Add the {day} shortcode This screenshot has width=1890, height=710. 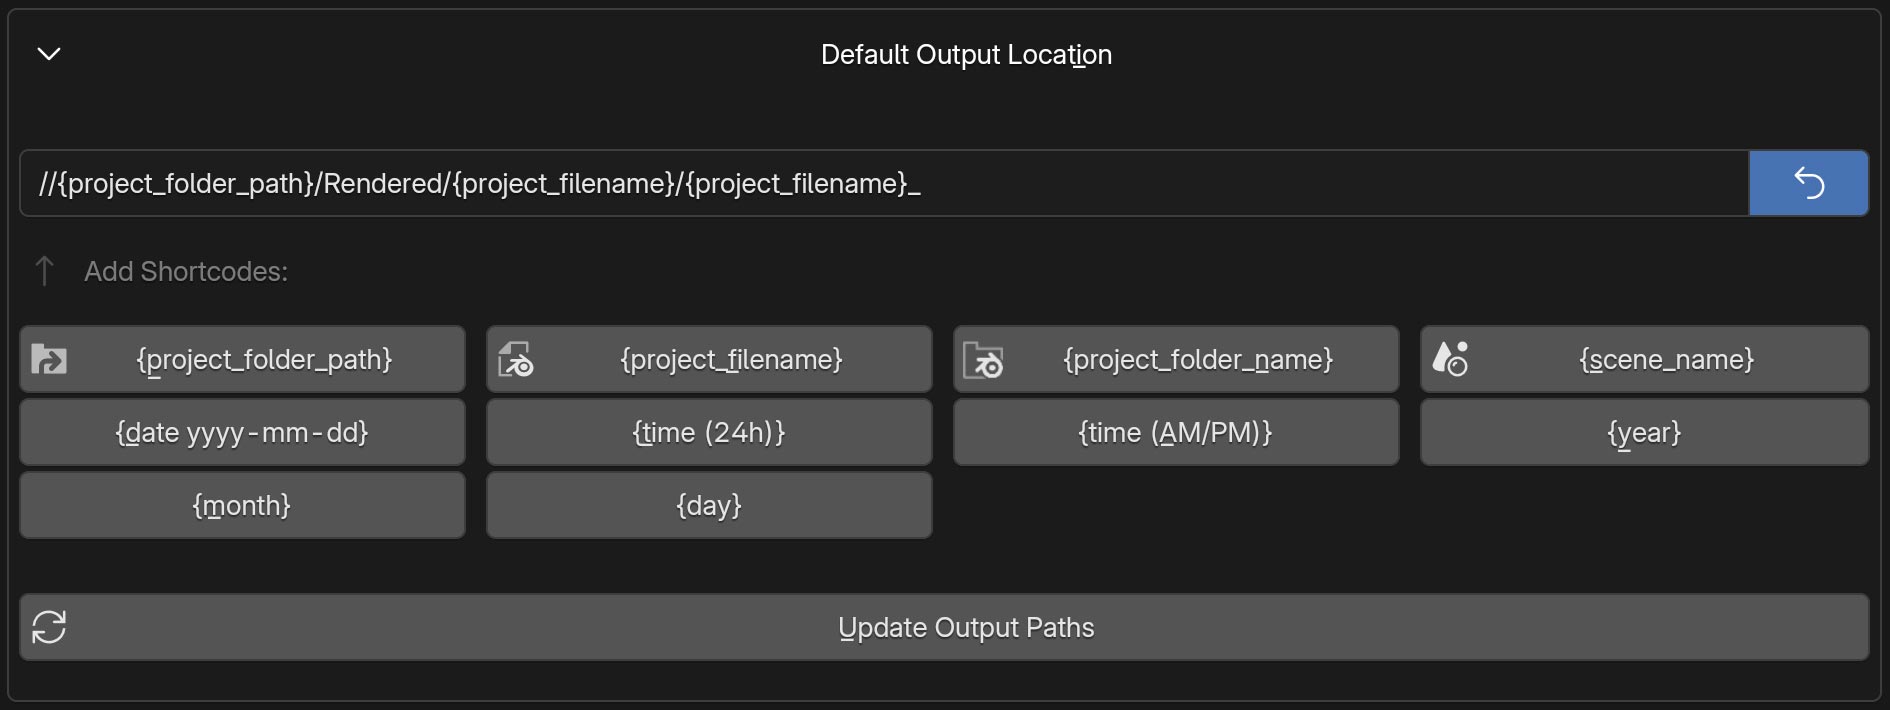(708, 505)
